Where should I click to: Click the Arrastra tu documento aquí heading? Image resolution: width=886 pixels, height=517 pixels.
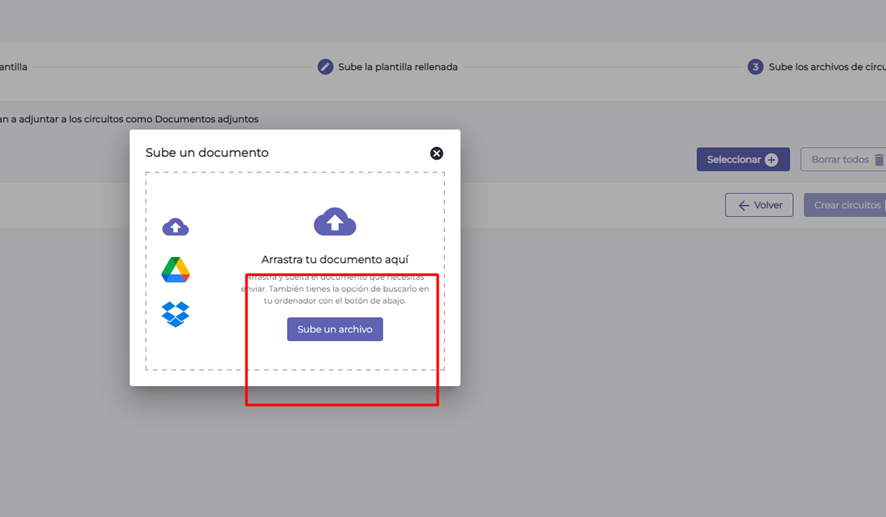tap(335, 259)
